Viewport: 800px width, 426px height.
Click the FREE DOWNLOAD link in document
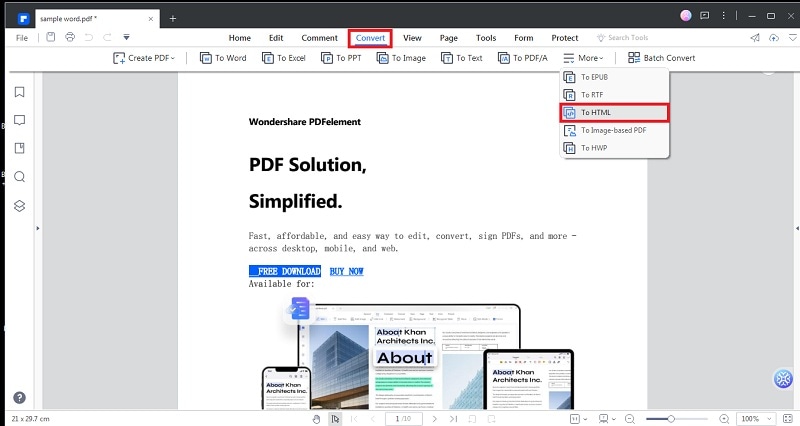point(285,271)
